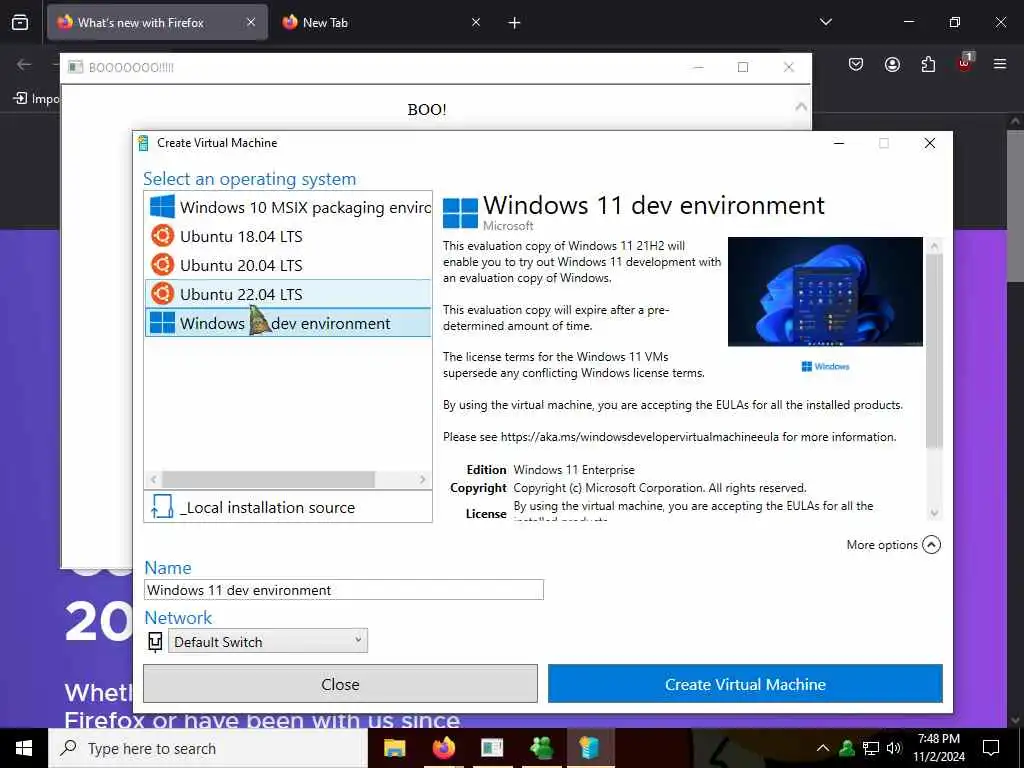The image size is (1024, 768).
Task: Click the Create Virtual Machine button
Action: coord(745,684)
